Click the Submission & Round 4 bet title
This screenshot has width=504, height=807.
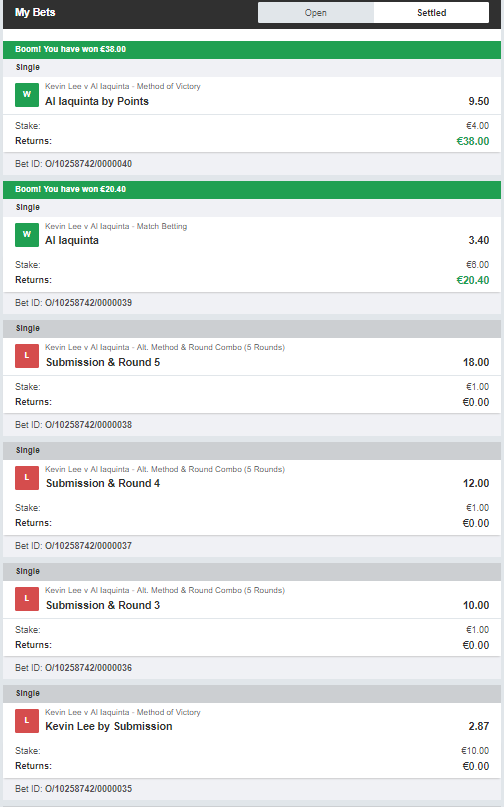click(x=103, y=483)
